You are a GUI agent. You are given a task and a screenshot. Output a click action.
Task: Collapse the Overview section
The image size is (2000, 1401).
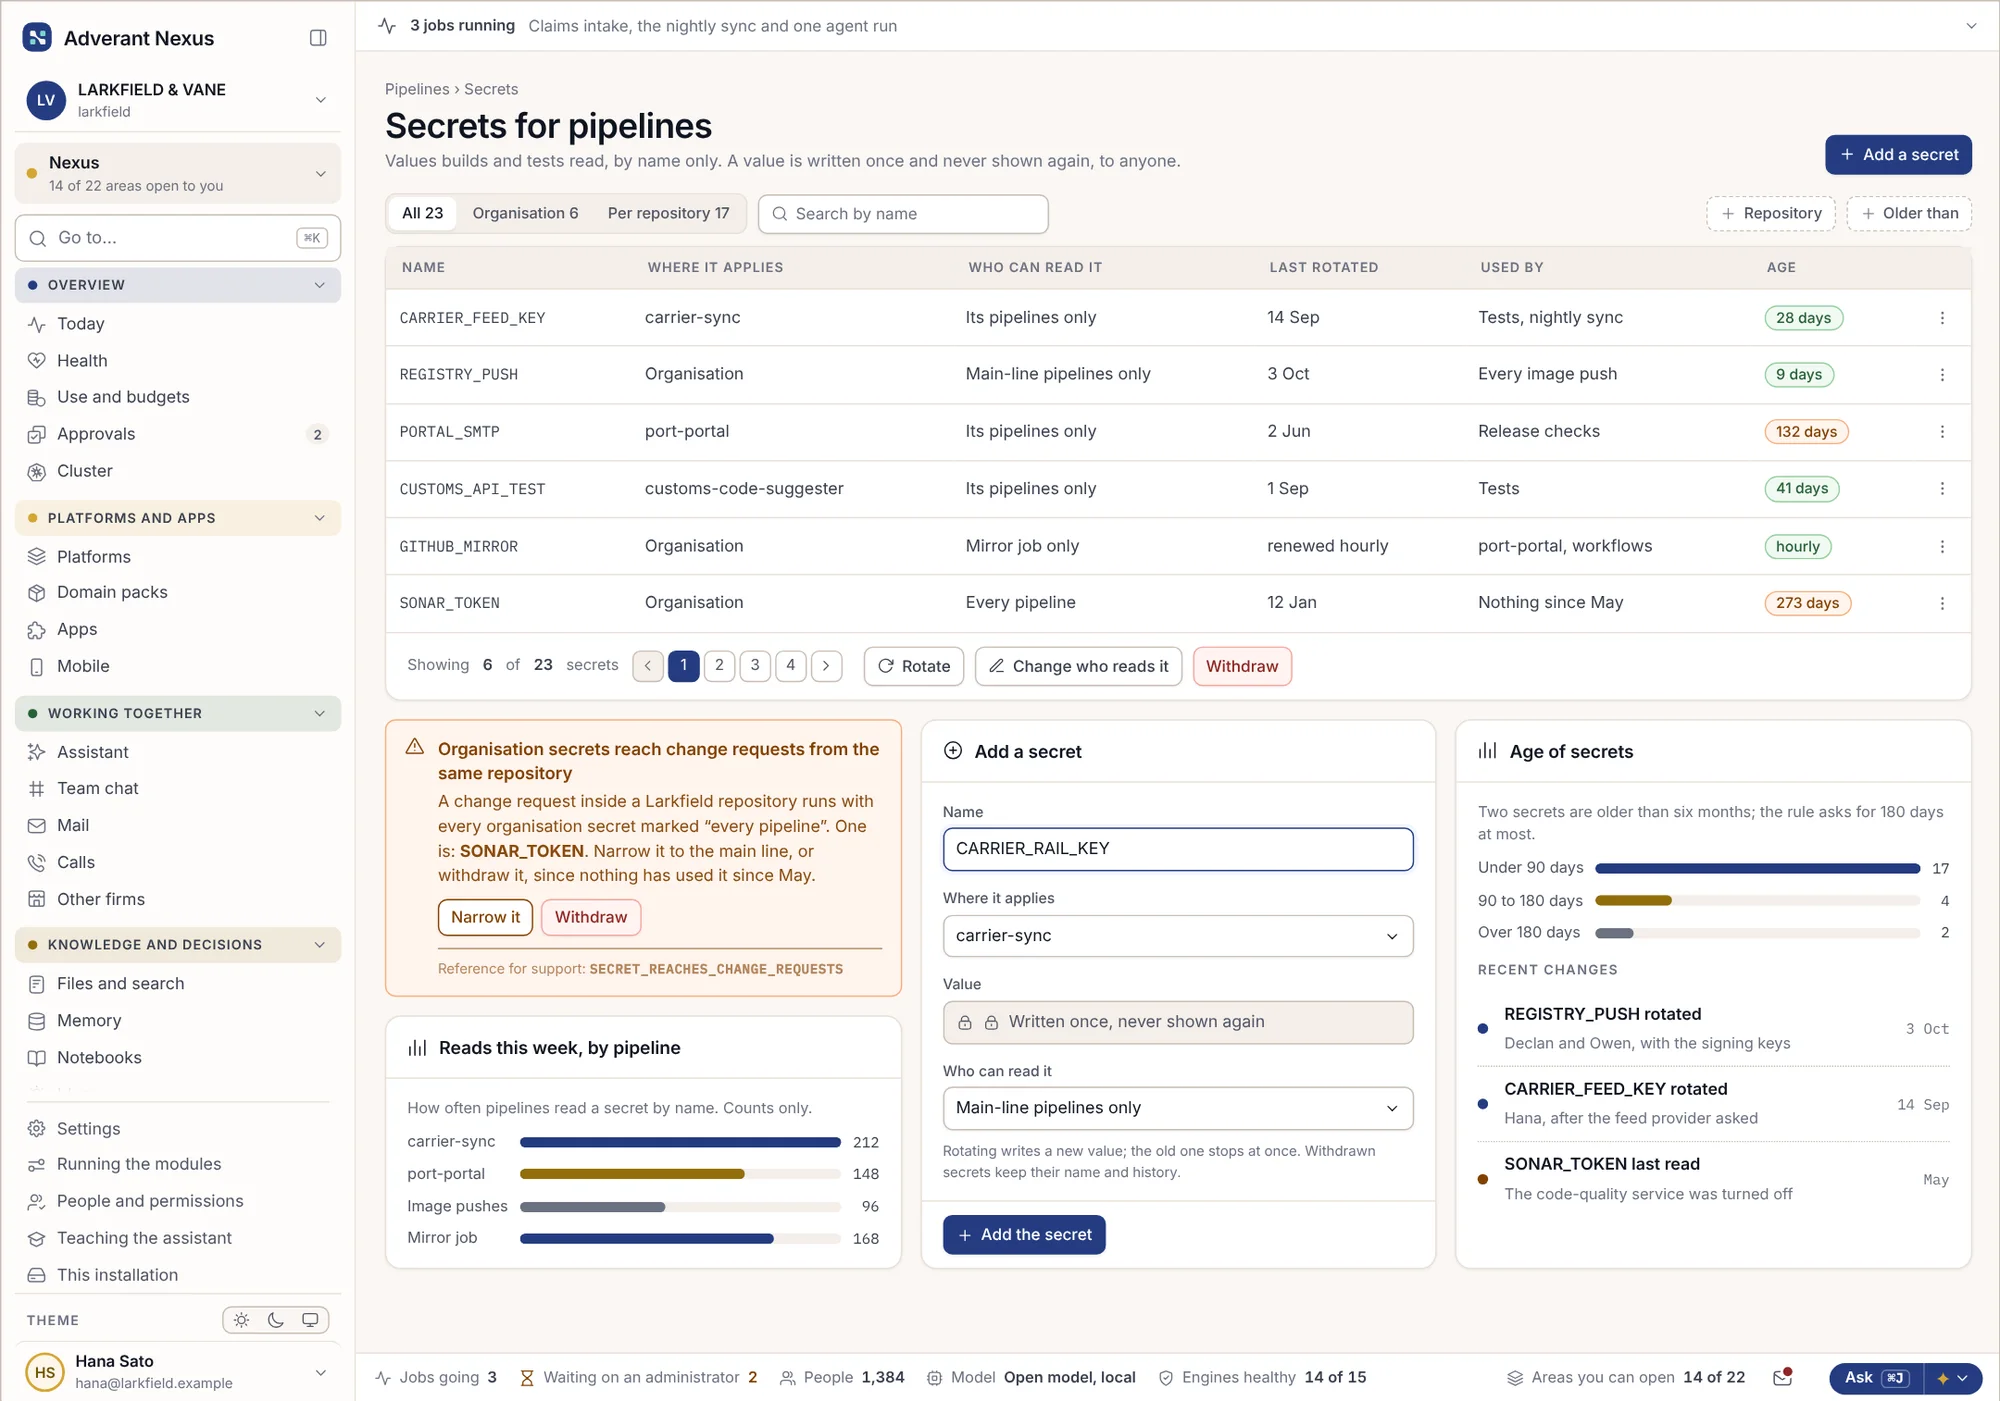(x=178, y=285)
